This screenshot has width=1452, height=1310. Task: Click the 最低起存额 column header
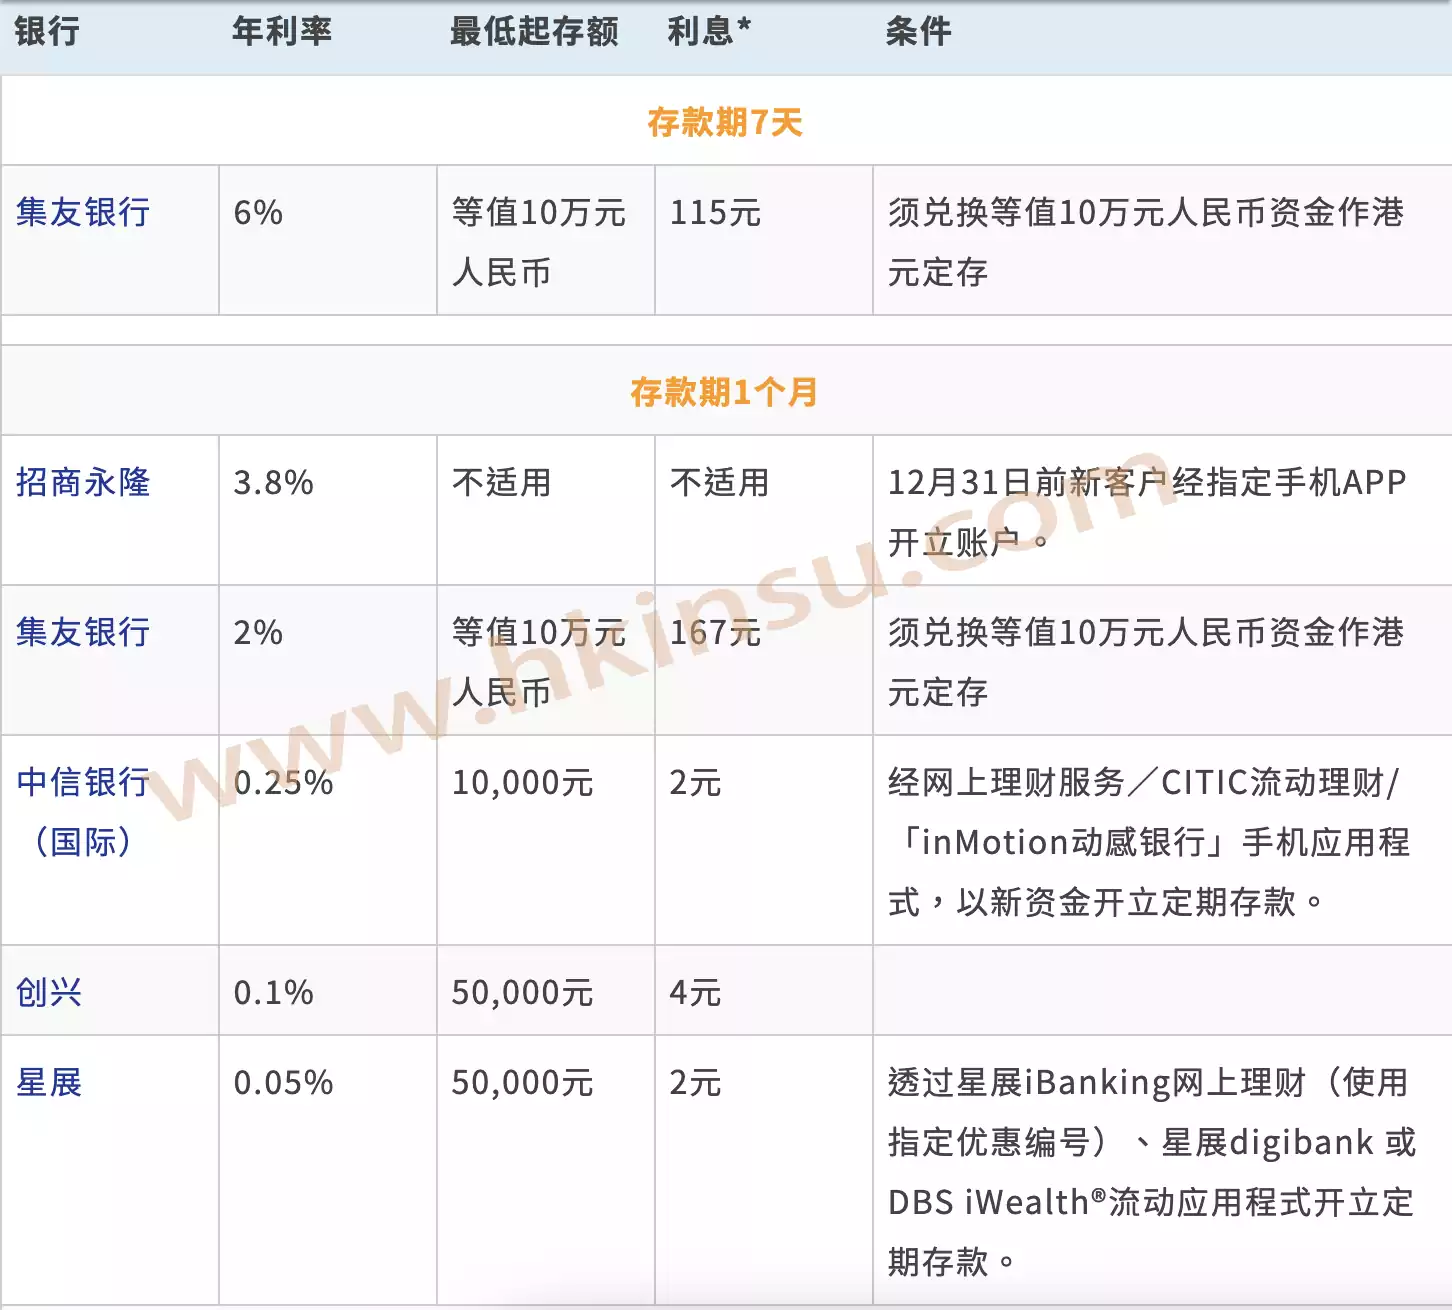click(534, 31)
